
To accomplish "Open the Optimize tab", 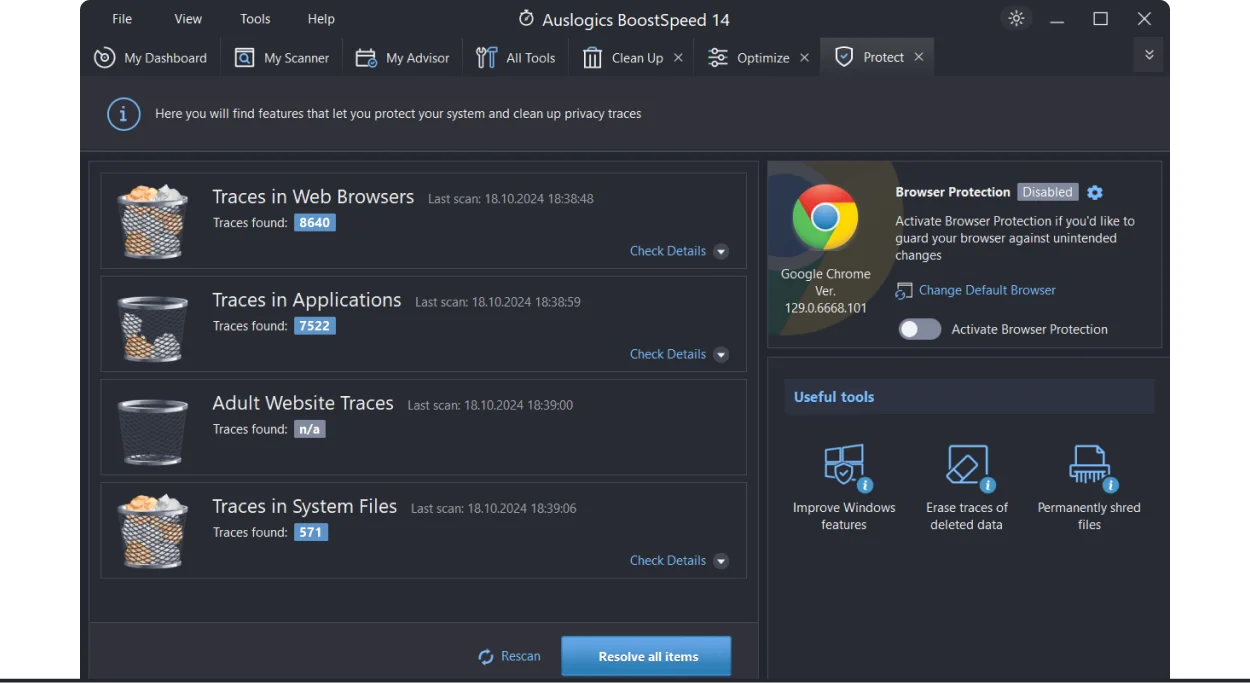I will (749, 58).
